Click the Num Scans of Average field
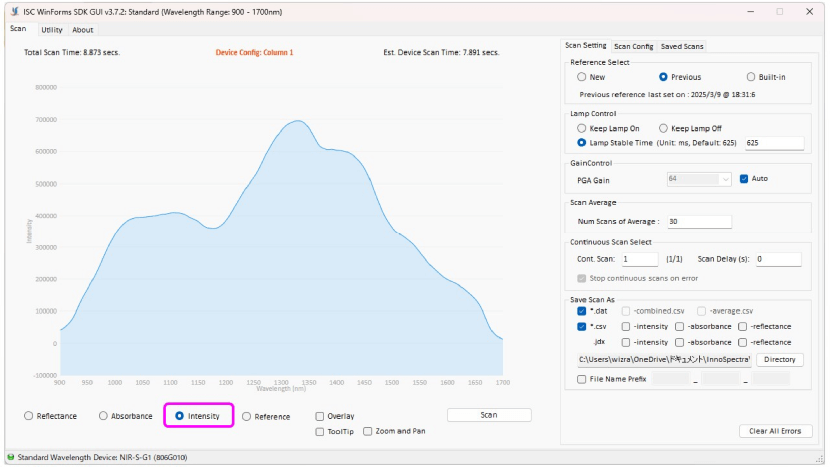The image size is (830, 467). click(x=698, y=222)
